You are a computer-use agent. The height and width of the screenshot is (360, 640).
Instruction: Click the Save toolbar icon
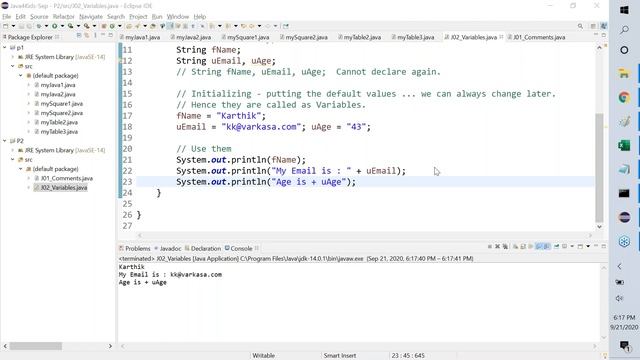[21, 26]
